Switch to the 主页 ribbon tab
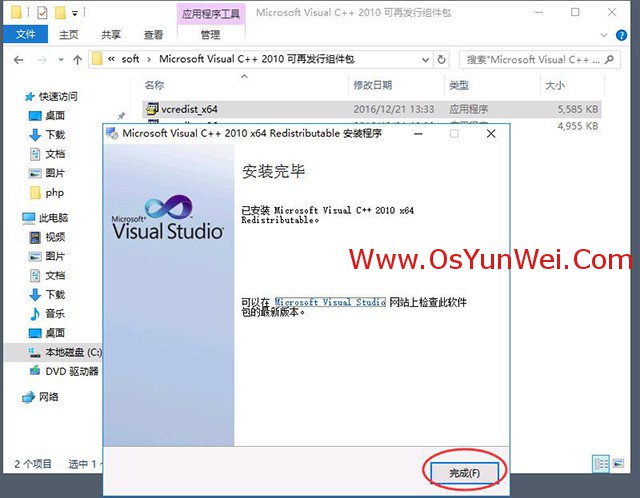Viewport: 640px width, 498px height. click(69, 35)
